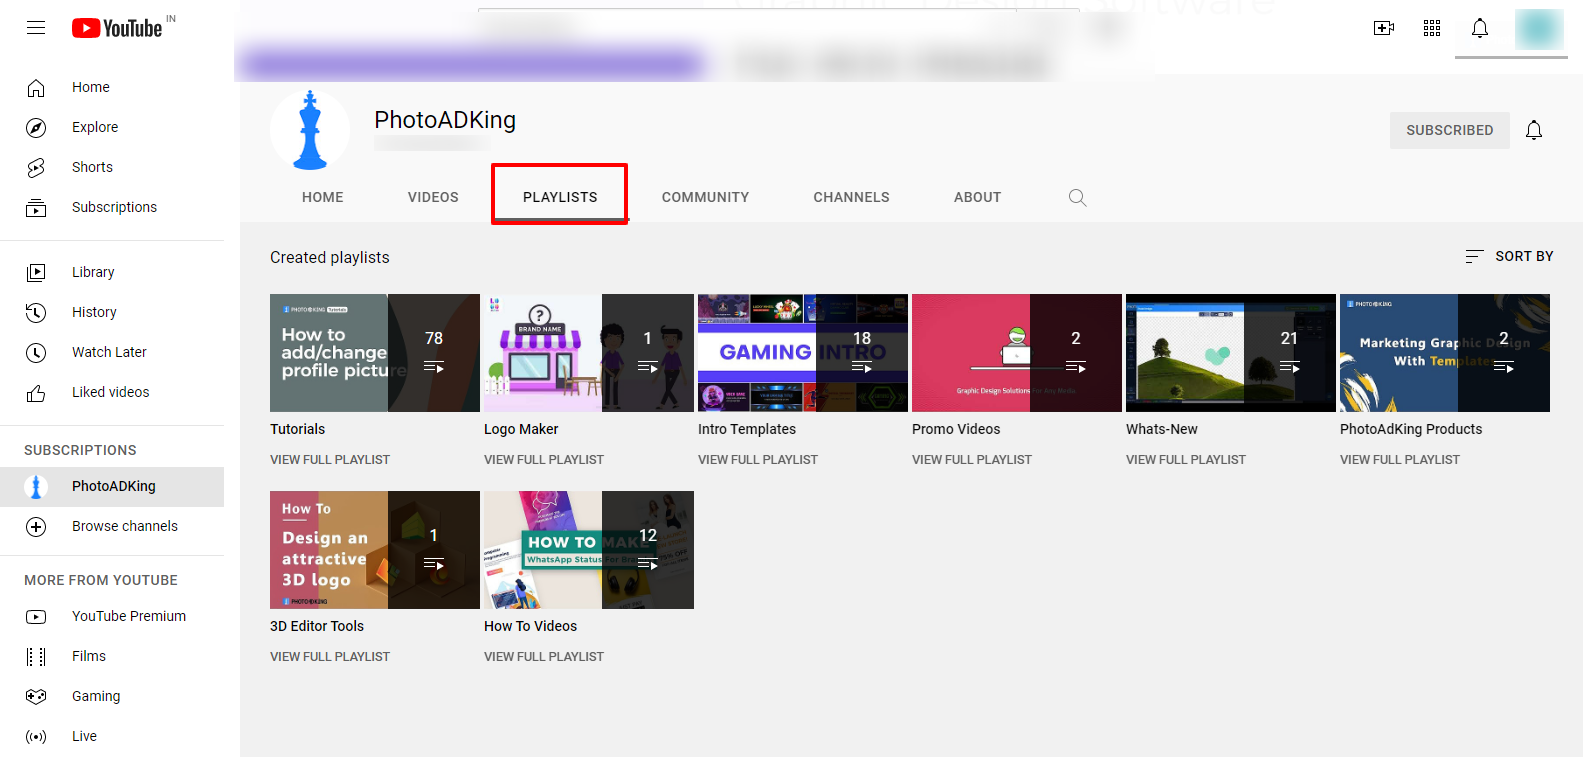
Task: Click the Films filmstrip icon
Action: coord(36,657)
